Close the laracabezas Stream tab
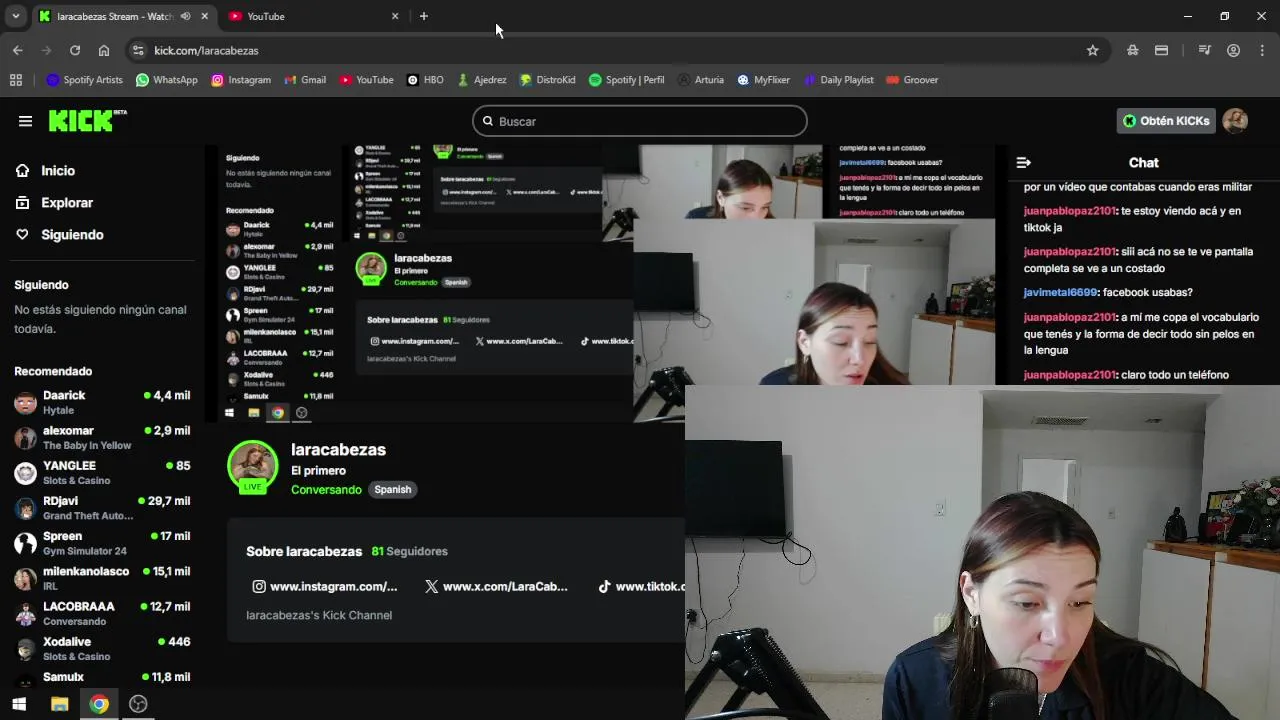Screen dimensions: 1280x720 click(205, 16)
